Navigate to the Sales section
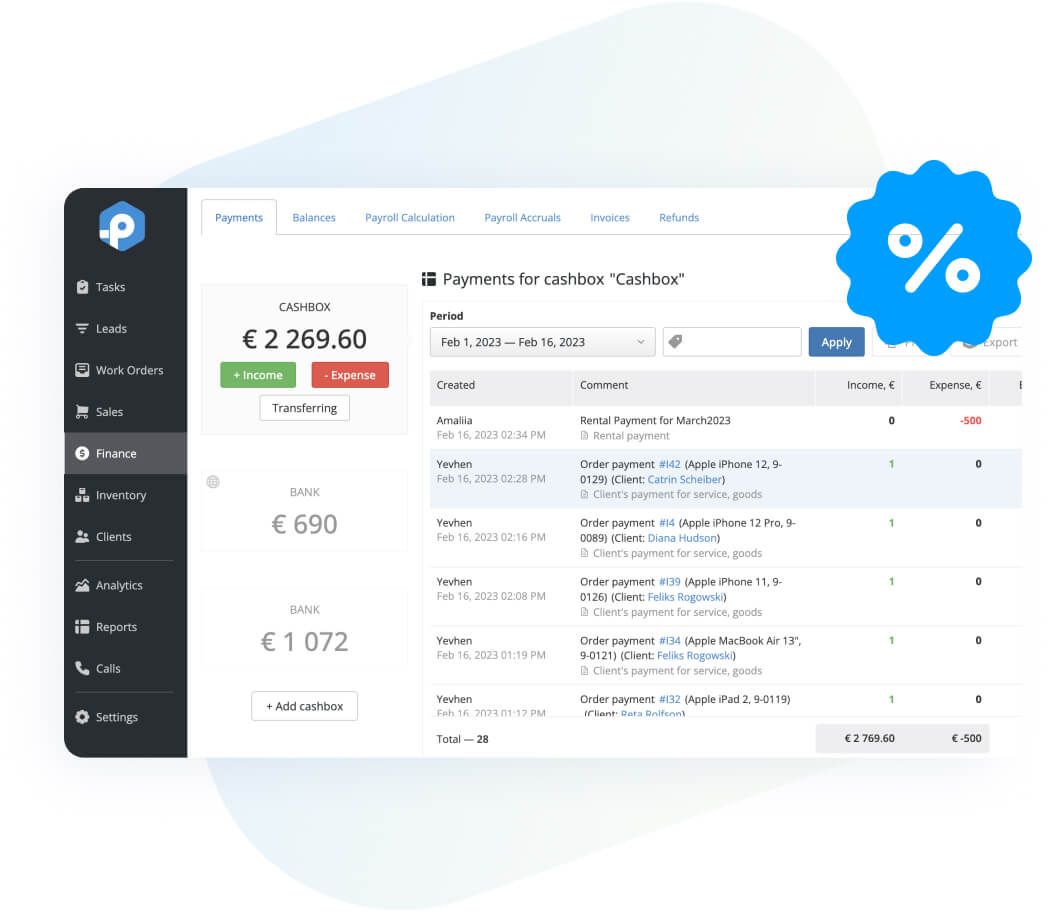Viewport: 1064px width, 912px height. (x=112, y=411)
